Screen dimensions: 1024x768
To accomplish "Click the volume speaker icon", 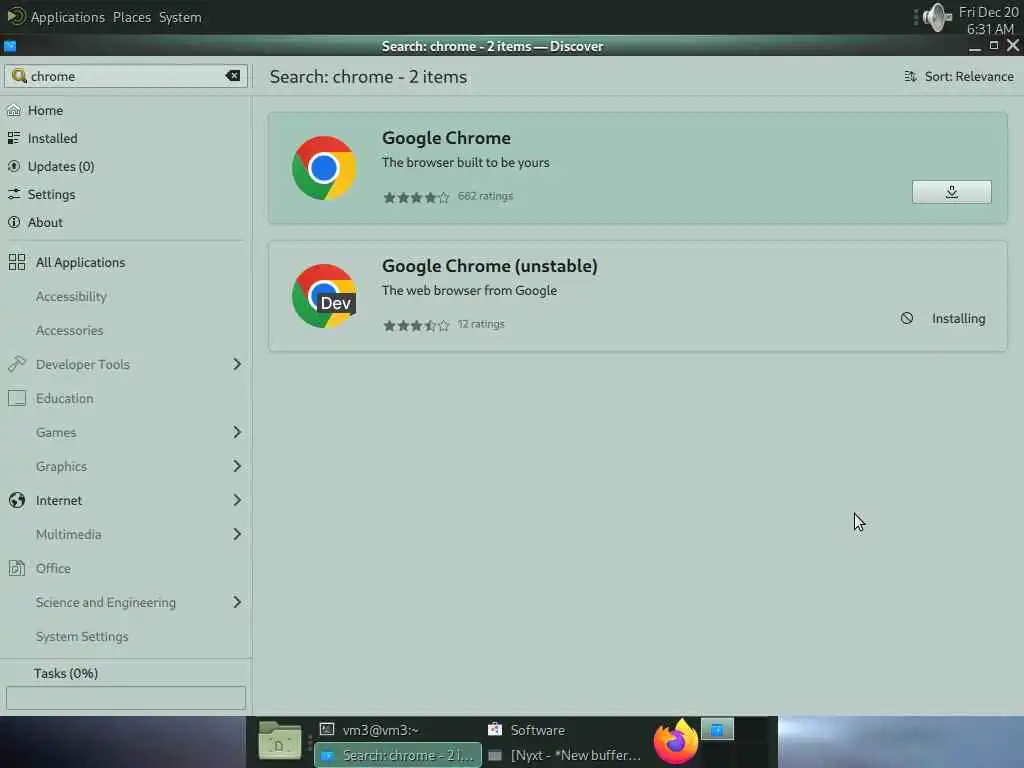I will 936,18.
